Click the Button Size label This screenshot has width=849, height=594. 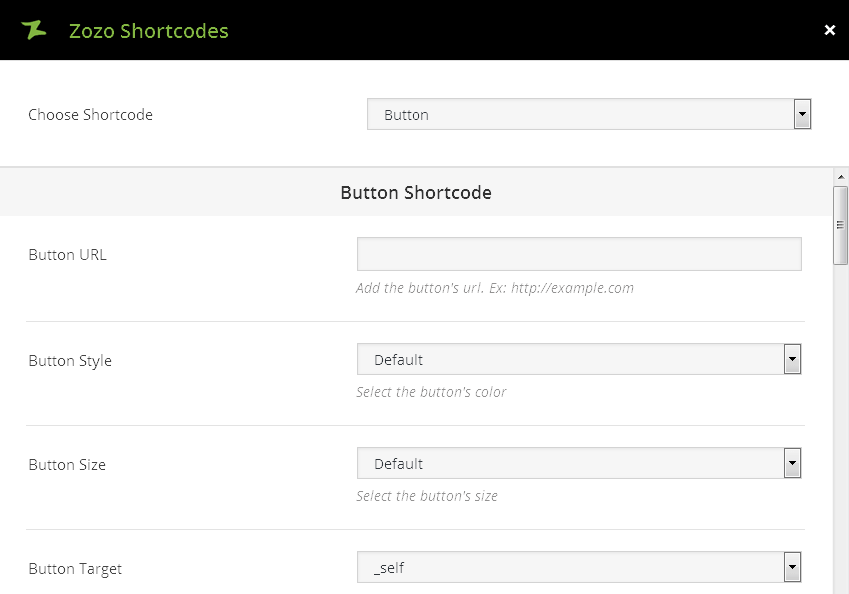67,465
